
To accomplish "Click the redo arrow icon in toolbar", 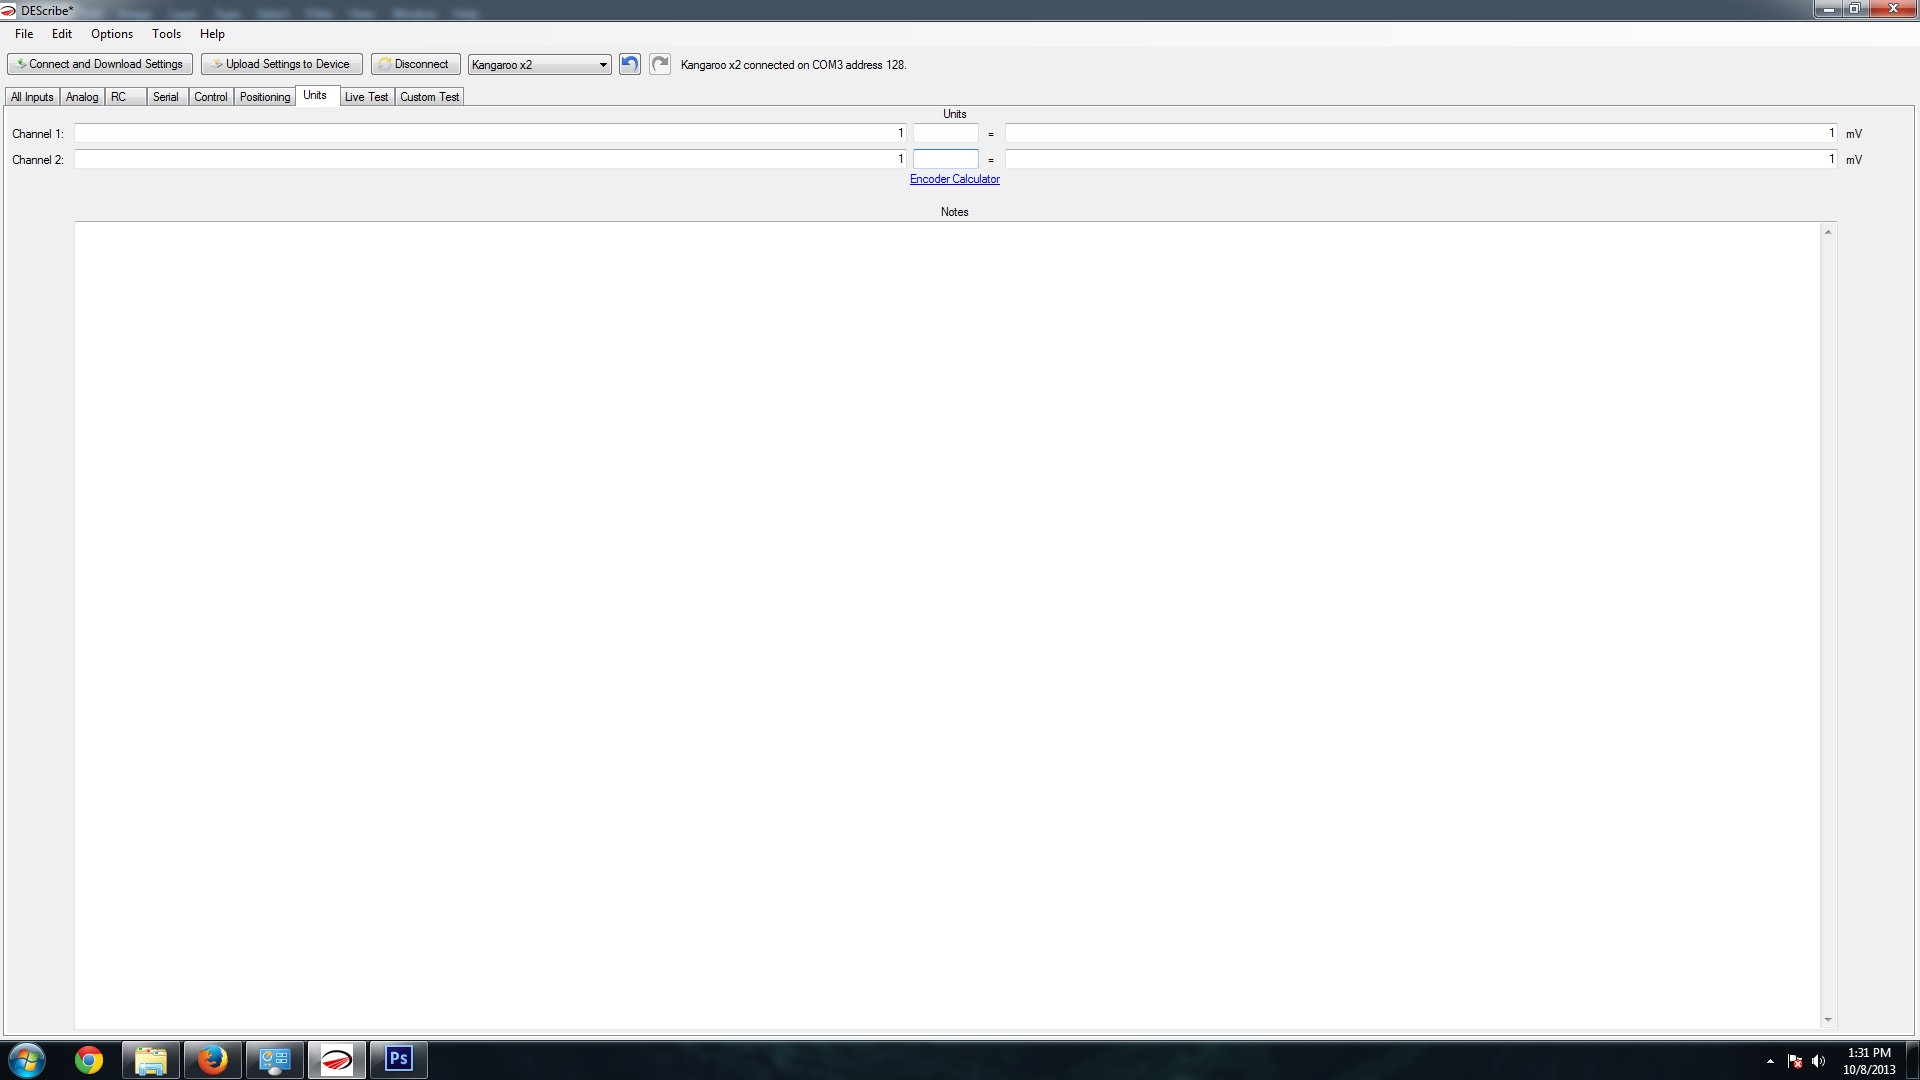I will 660,64.
